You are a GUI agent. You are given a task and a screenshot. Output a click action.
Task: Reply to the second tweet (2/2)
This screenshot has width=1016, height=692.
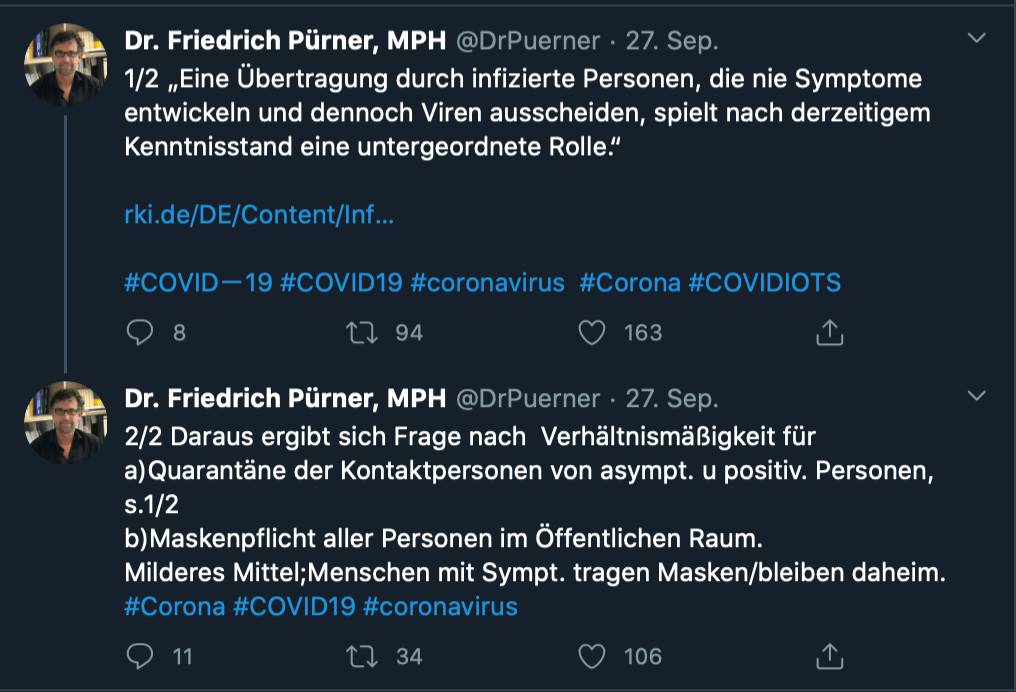tap(140, 656)
